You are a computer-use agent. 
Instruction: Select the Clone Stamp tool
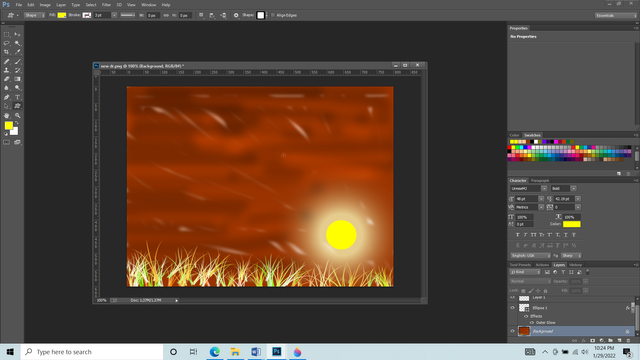[x=7, y=70]
